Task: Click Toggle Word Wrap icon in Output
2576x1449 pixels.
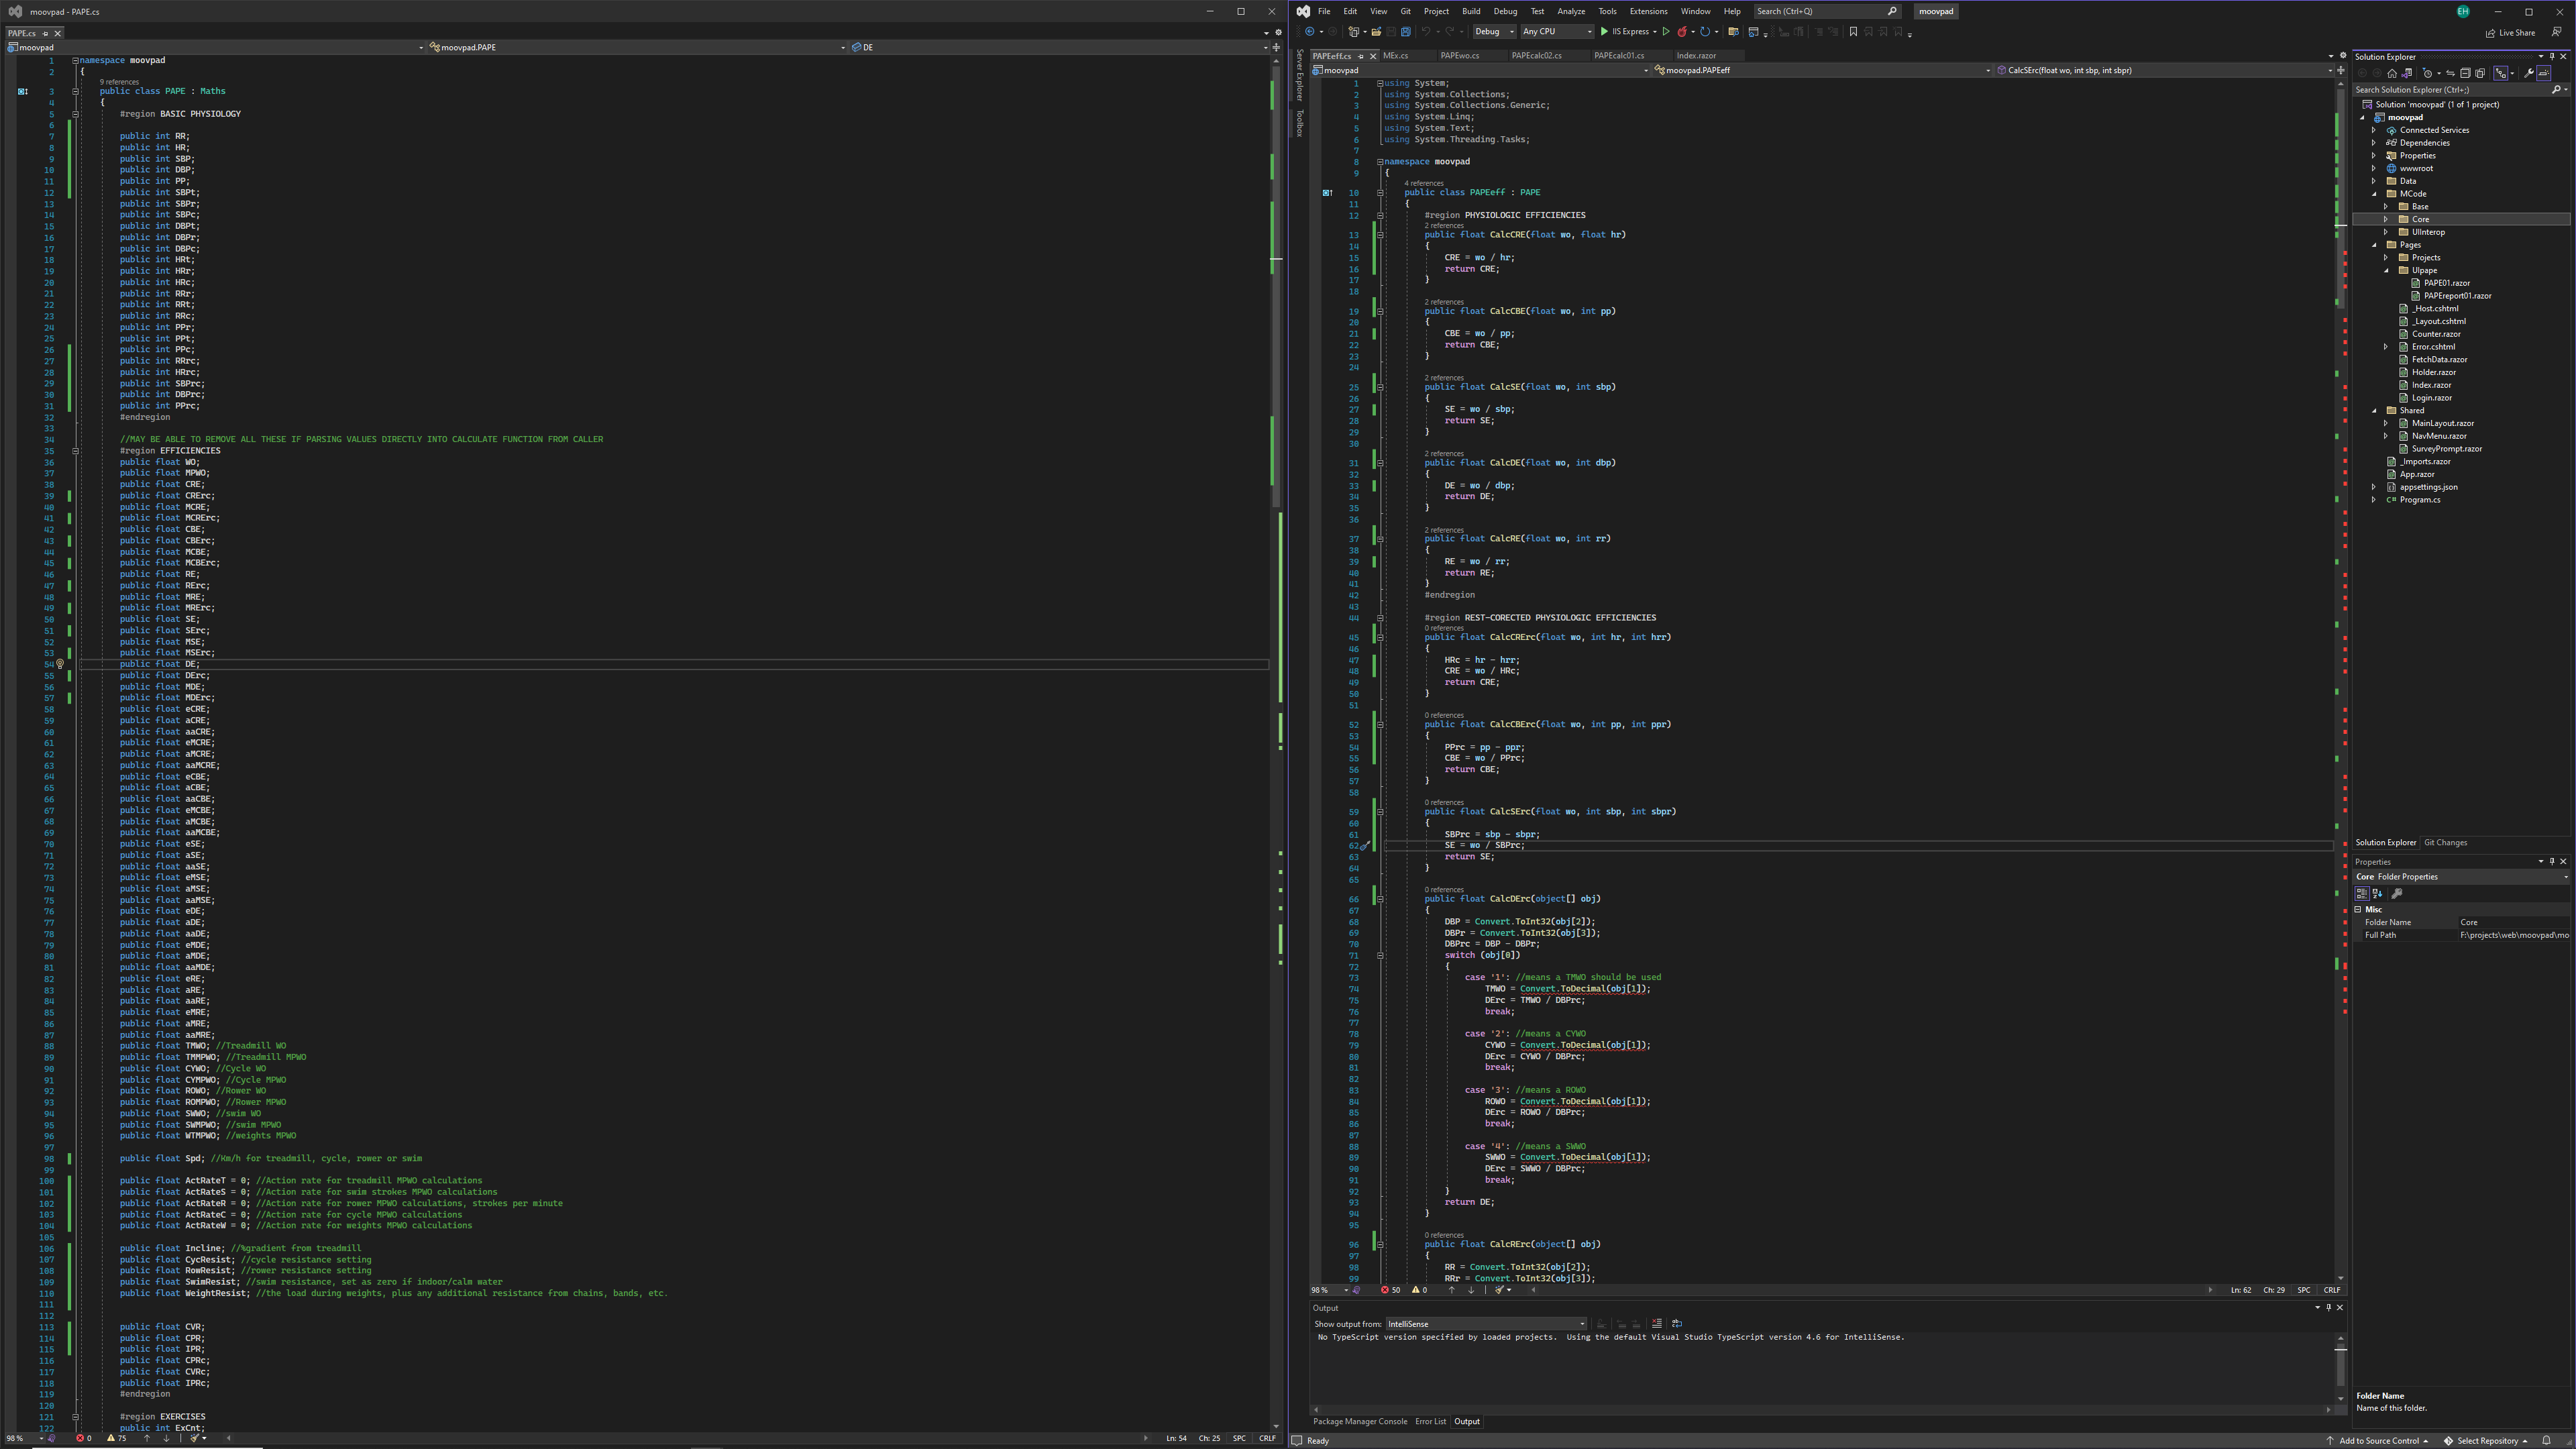Action: coord(1677,1324)
